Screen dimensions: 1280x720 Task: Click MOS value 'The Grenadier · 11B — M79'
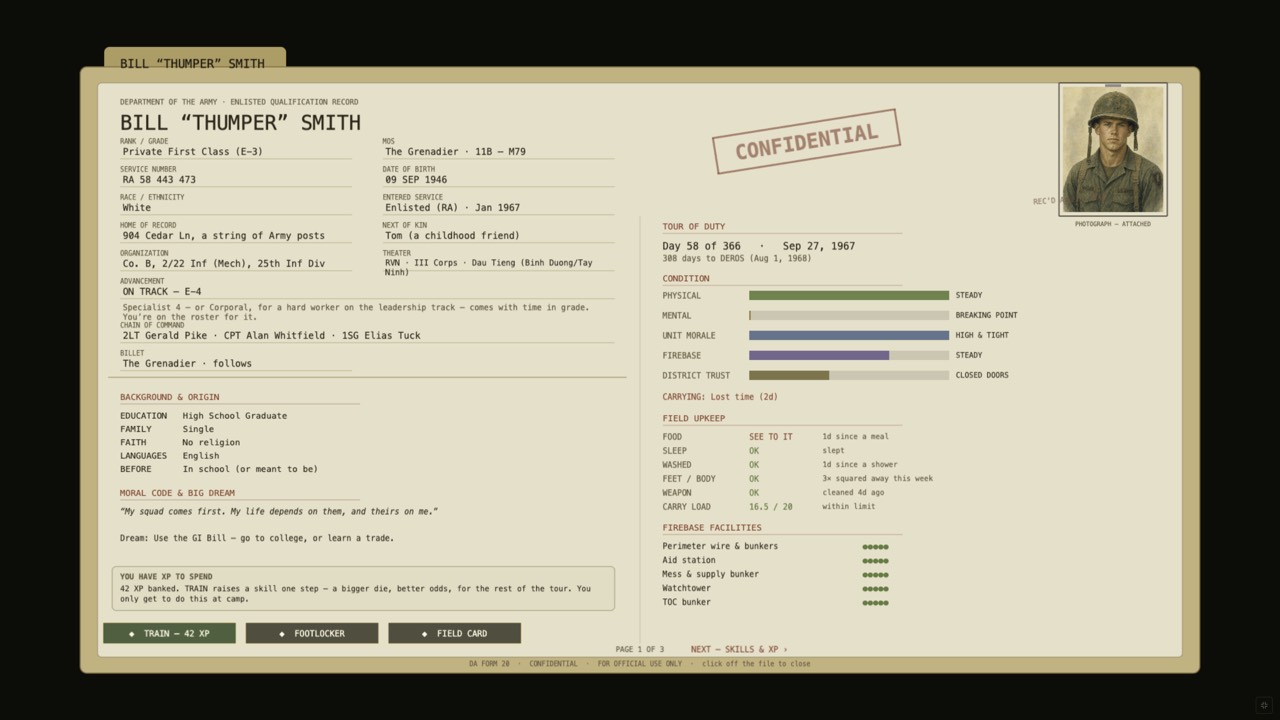click(455, 152)
